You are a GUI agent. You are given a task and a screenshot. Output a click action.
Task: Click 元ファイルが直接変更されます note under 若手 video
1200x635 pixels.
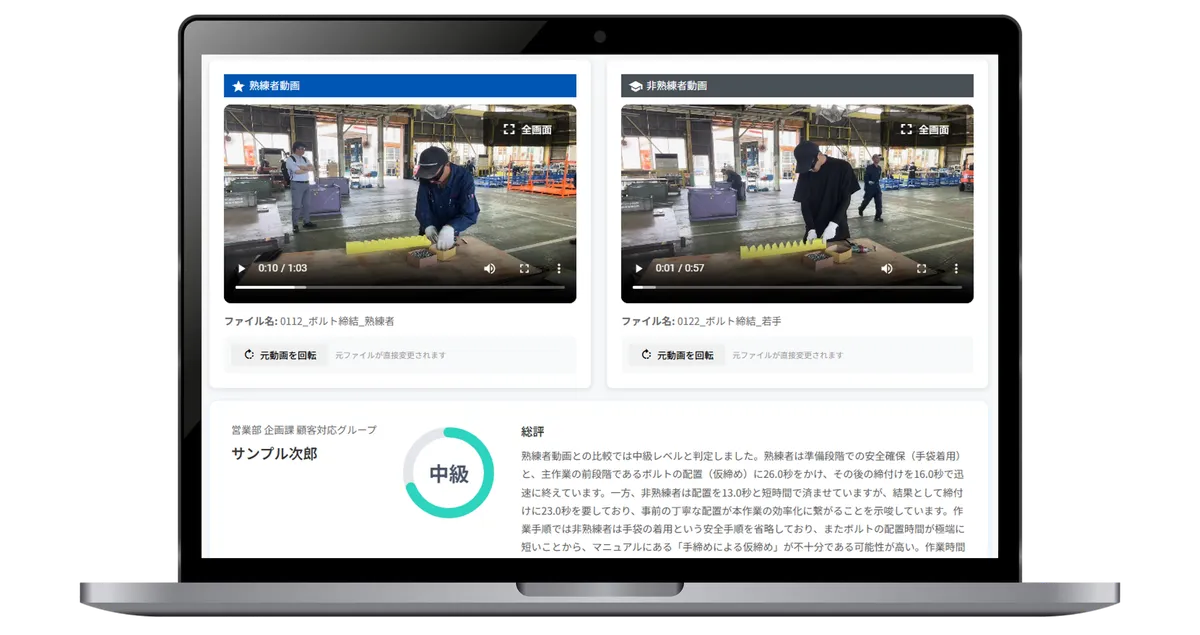(x=788, y=355)
